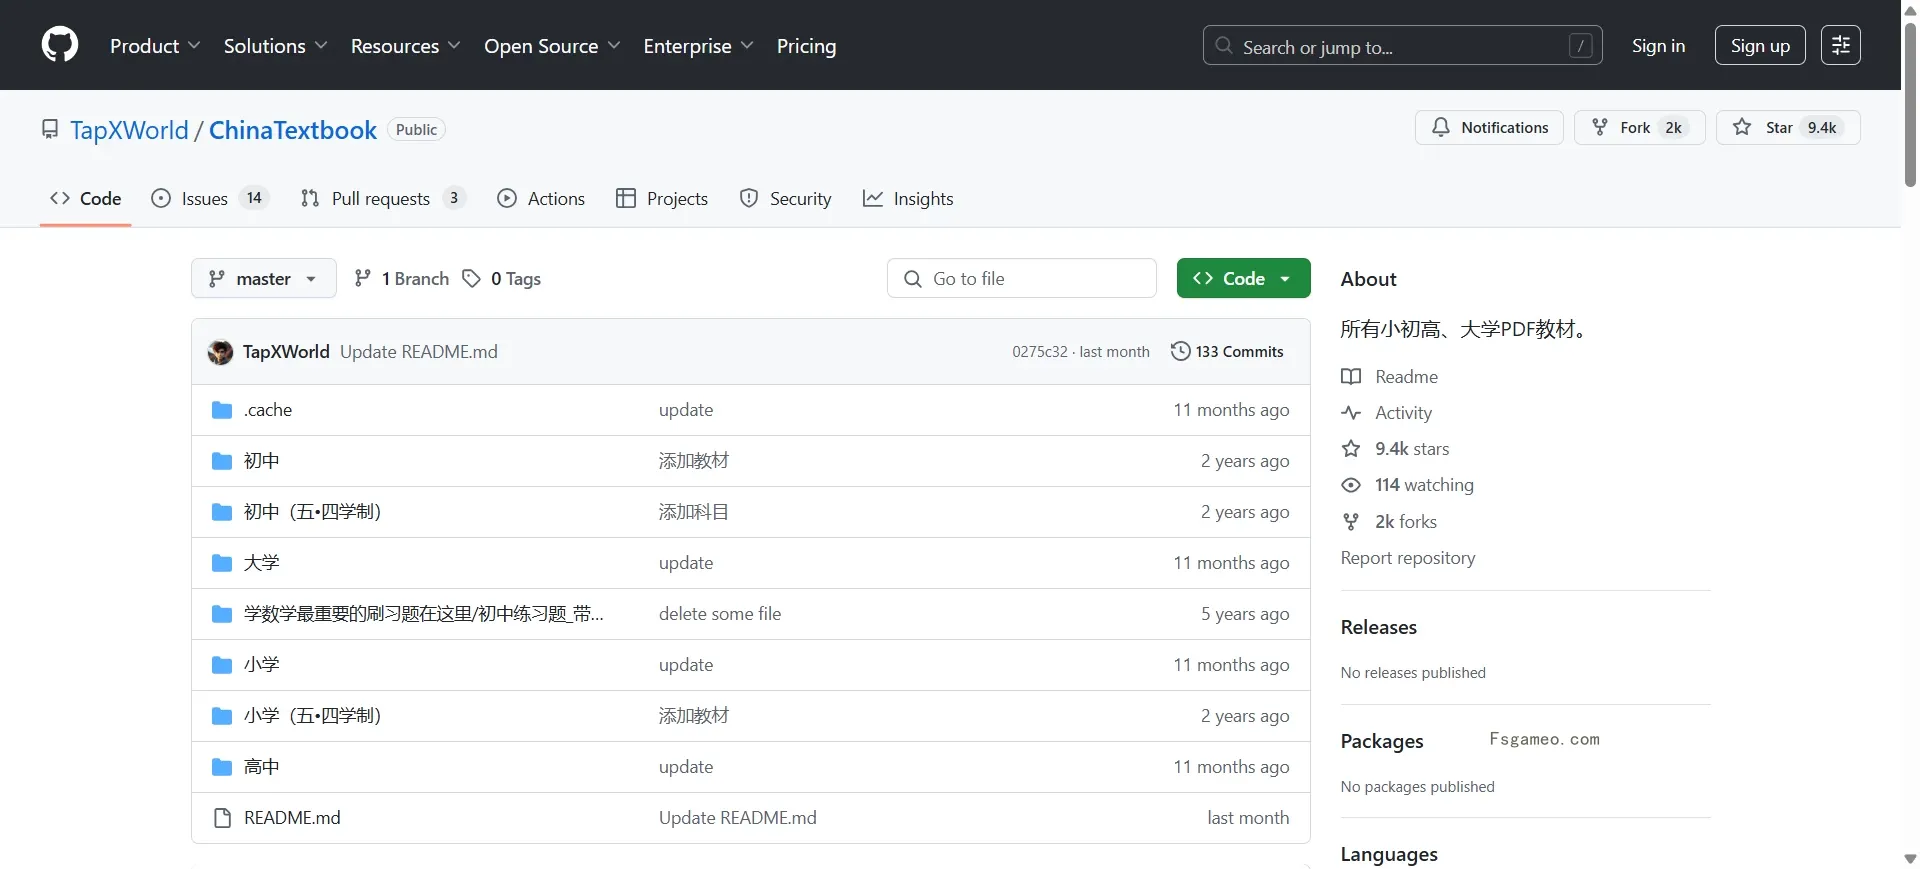Viewport: 1920px width, 869px height.
Task: Expand the master branch dropdown
Action: (264, 279)
